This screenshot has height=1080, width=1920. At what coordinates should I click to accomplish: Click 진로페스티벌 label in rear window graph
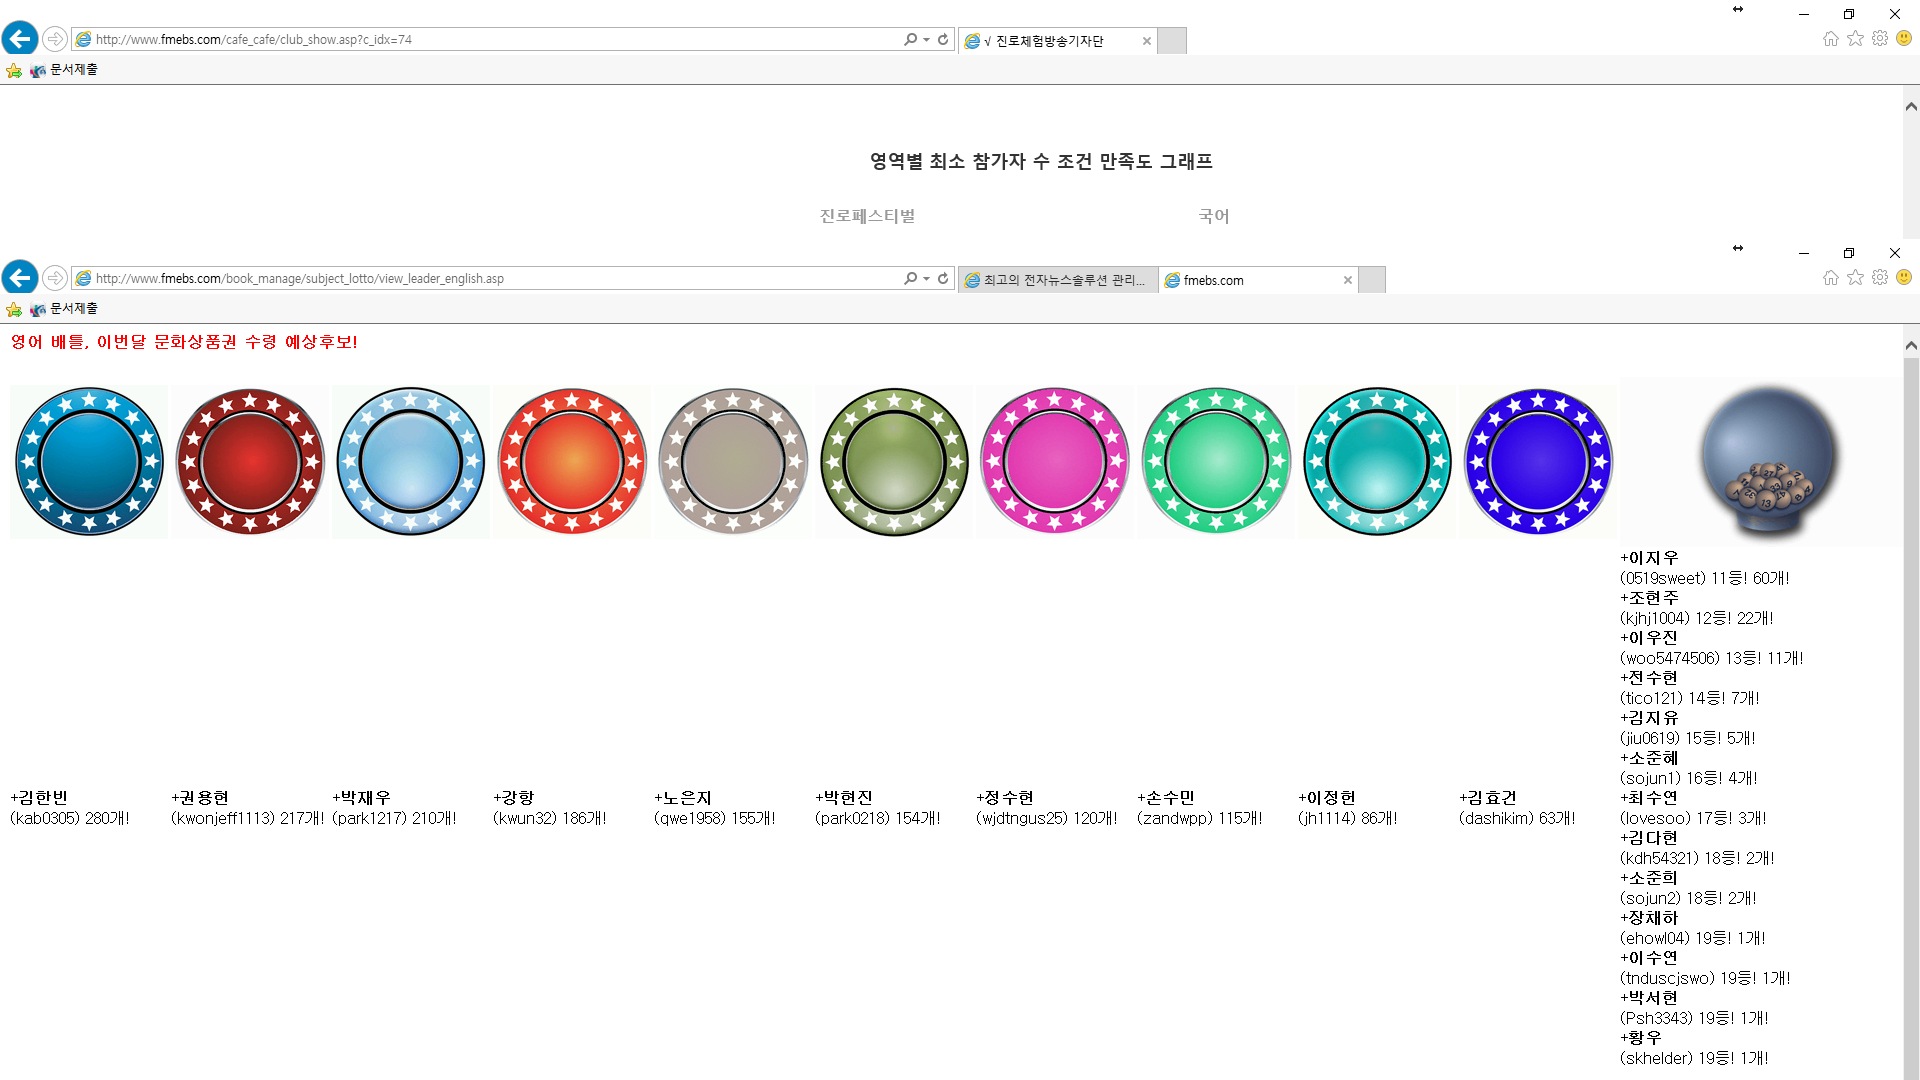867,216
